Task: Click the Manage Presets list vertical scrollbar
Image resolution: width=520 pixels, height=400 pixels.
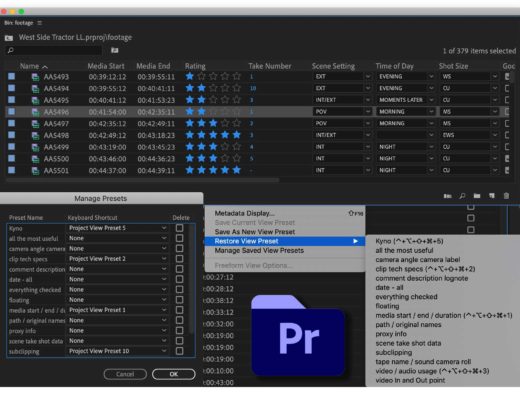Action: coord(191,278)
